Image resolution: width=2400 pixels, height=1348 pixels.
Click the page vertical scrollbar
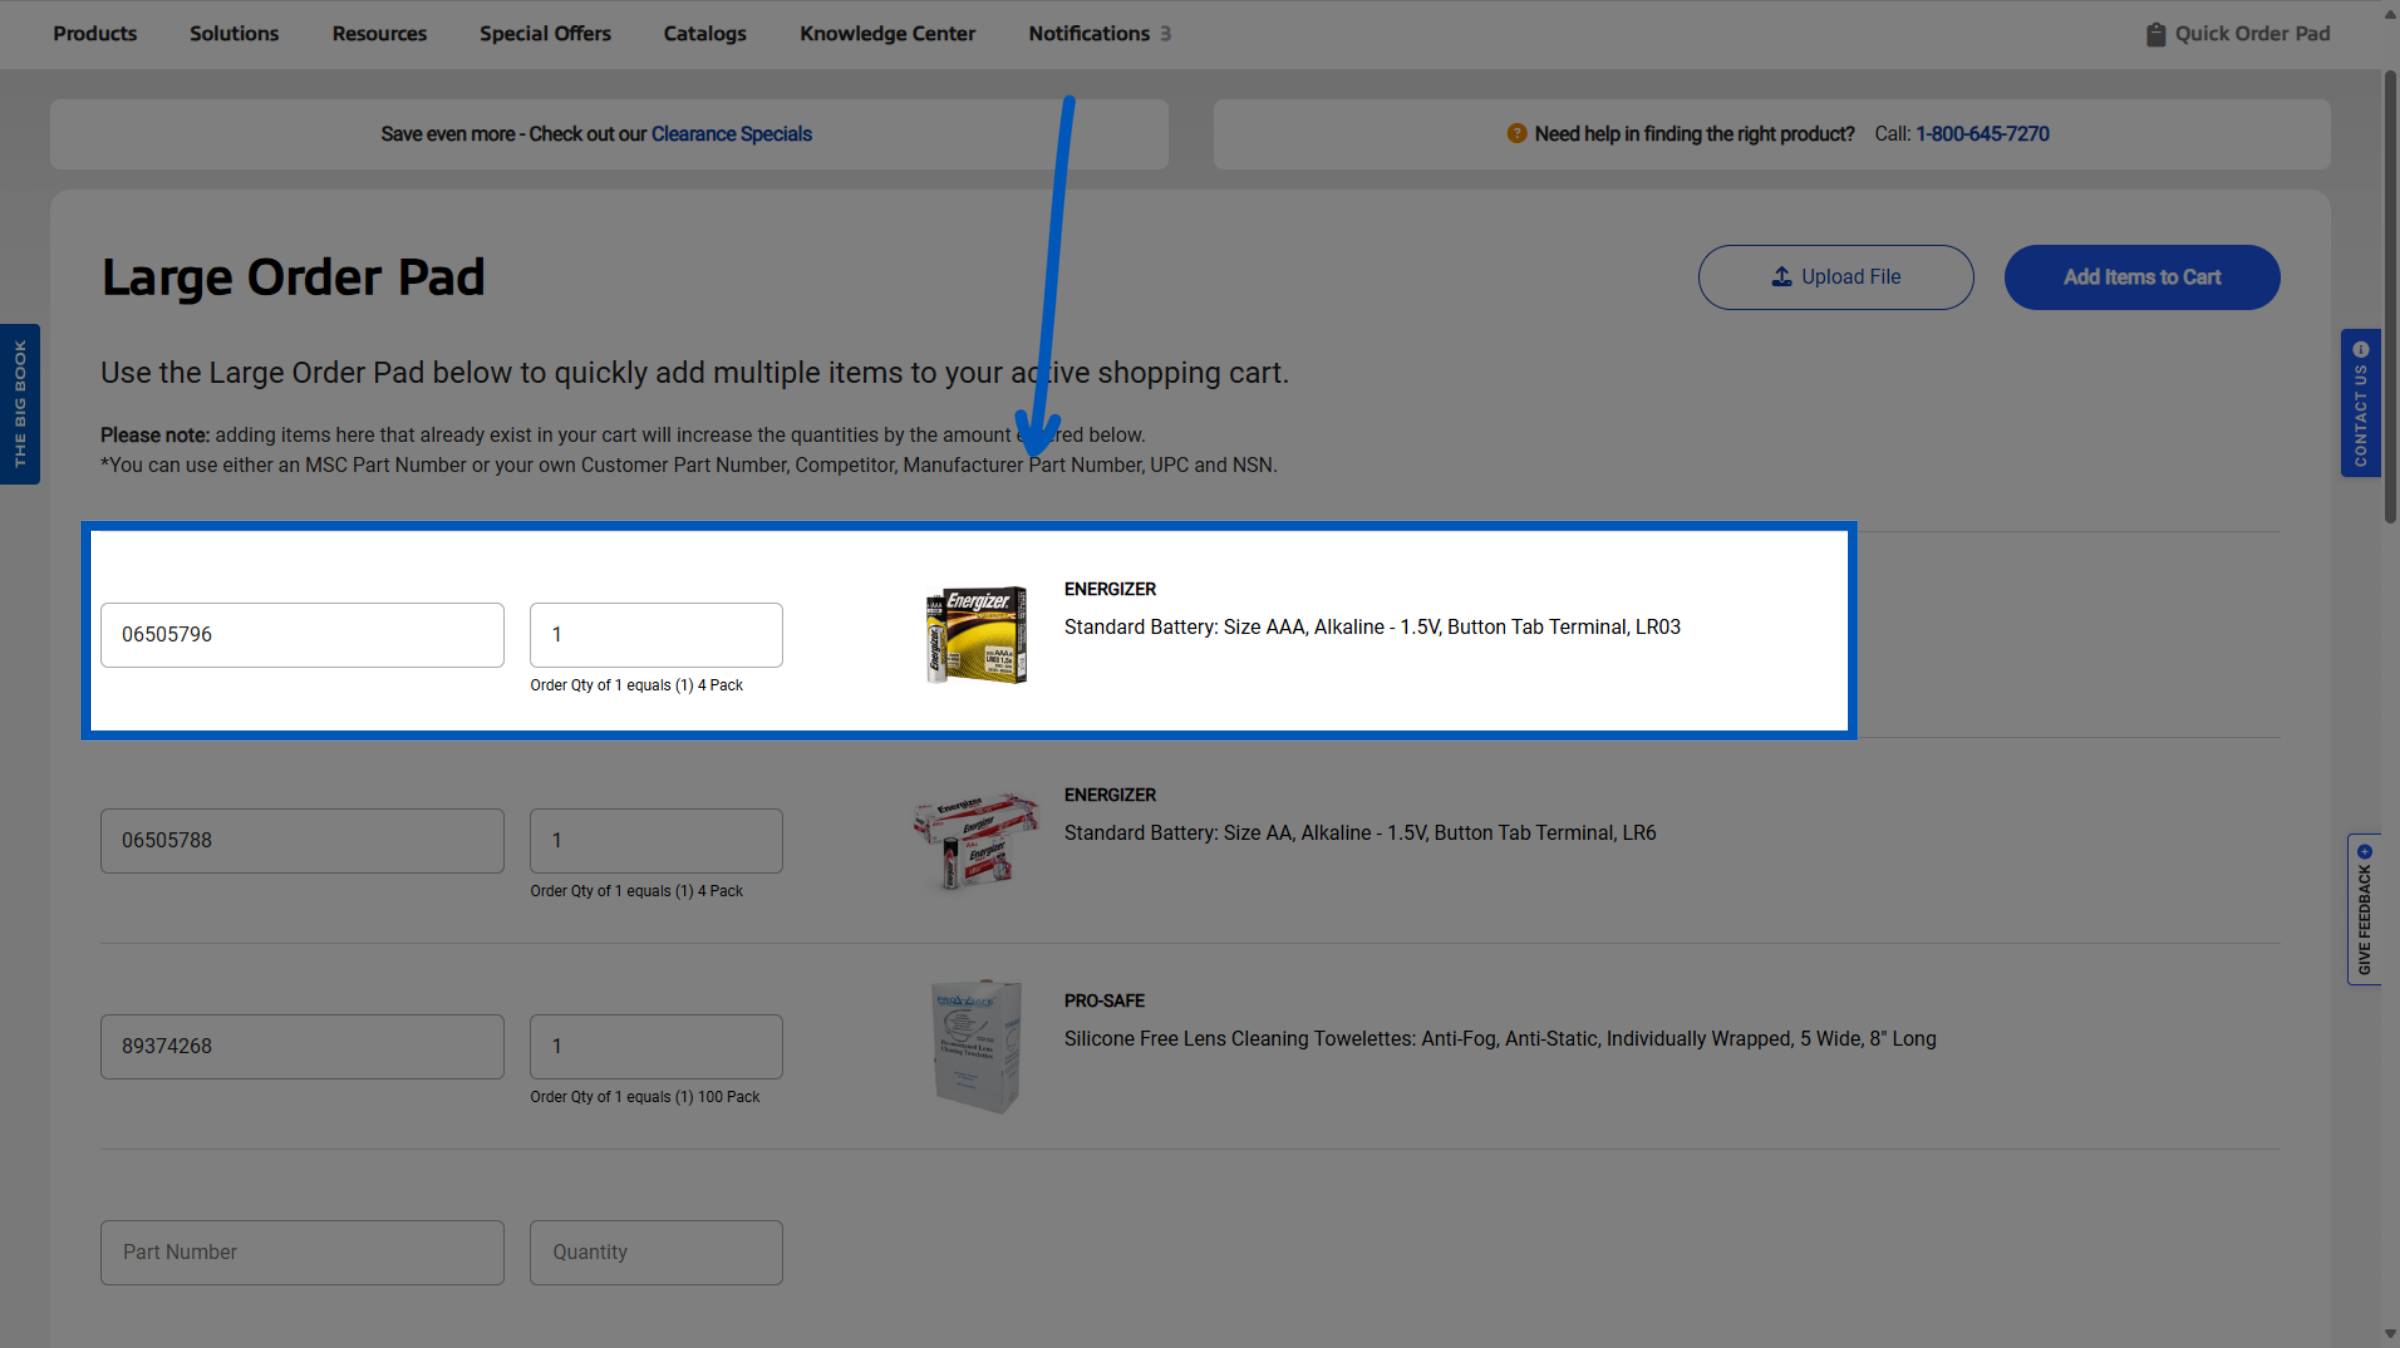coord(2390,295)
